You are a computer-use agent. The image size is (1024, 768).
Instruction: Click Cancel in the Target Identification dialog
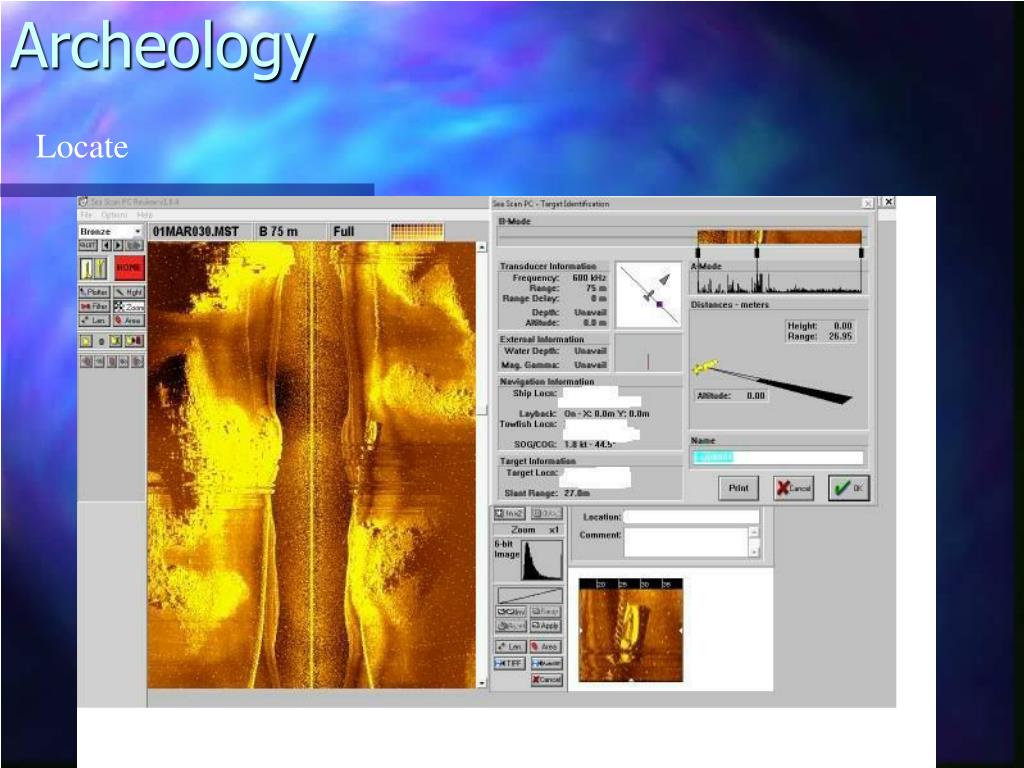point(794,488)
